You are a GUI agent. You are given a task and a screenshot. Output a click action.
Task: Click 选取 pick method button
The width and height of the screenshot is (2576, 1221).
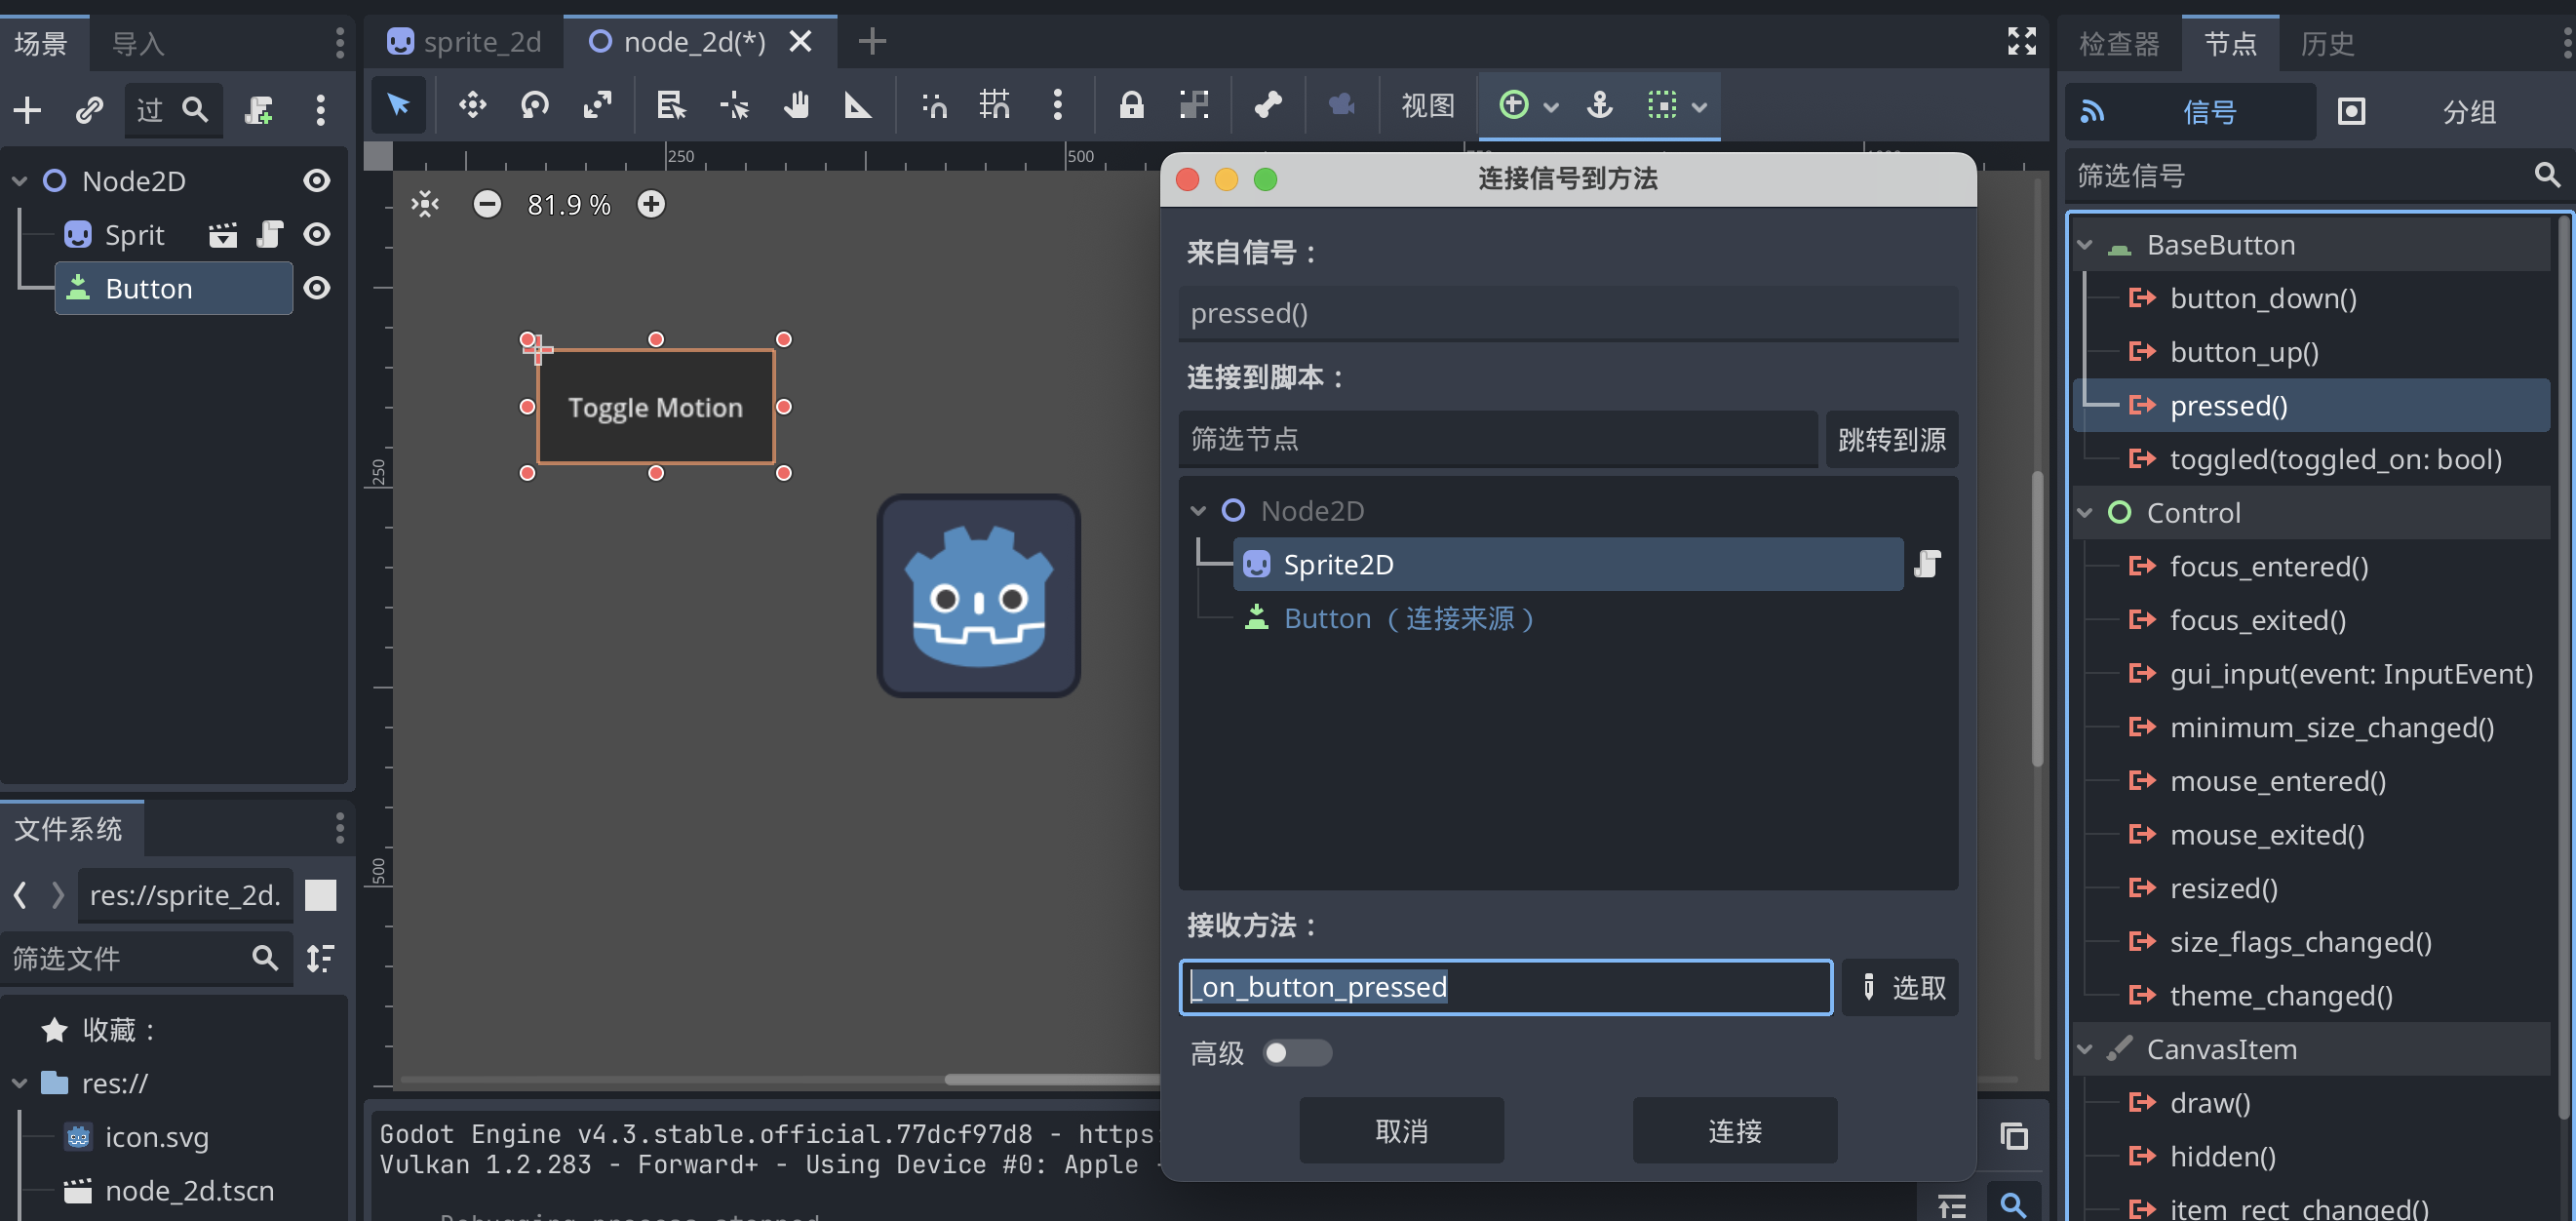pyautogui.click(x=1901, y=988)
